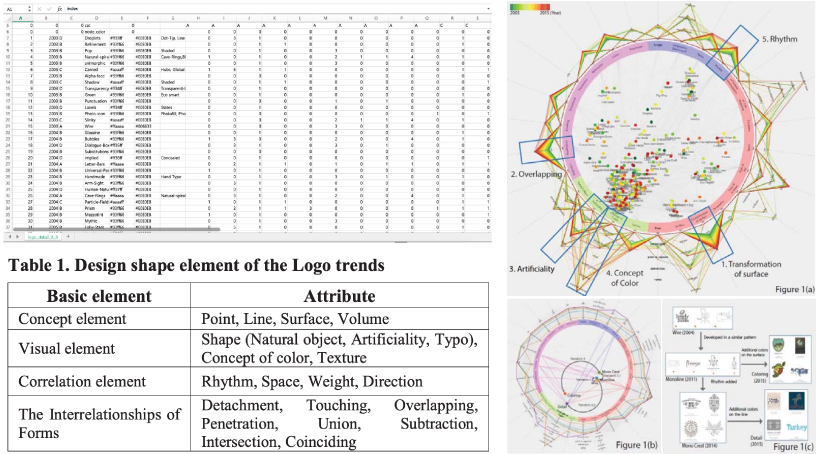
Task: Click the Name Box showing A1
Action: click(x=16, y=9)
